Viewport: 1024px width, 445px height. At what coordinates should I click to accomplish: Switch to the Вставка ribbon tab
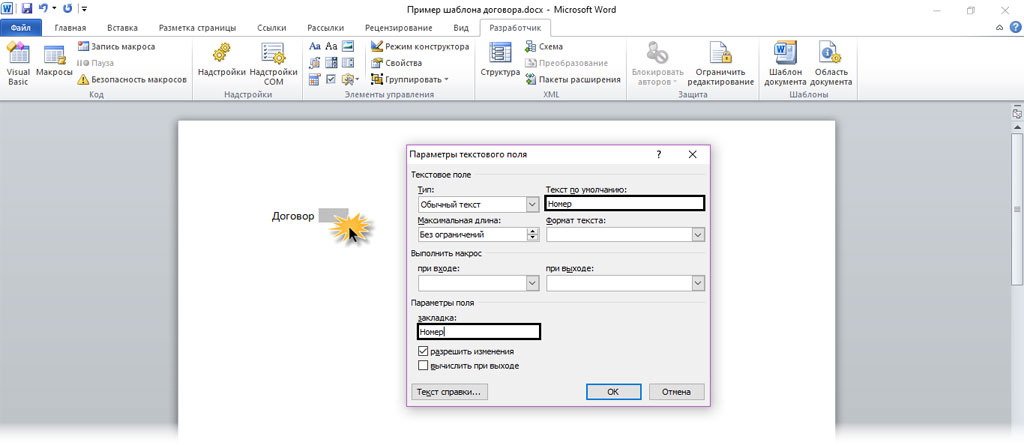tap(121, 28)
